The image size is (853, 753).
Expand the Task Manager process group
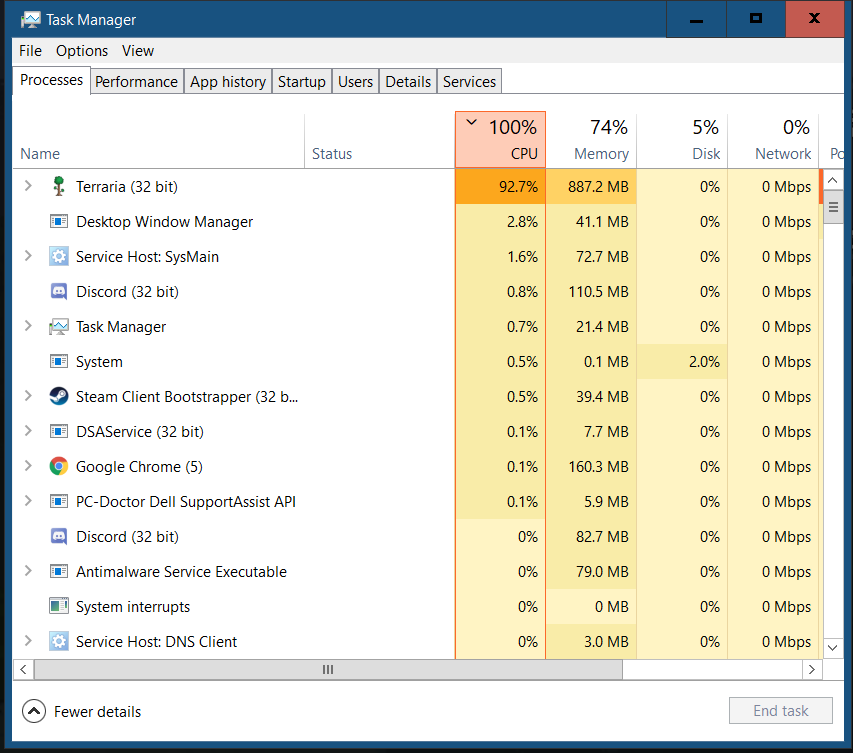(x=28, y=326)
